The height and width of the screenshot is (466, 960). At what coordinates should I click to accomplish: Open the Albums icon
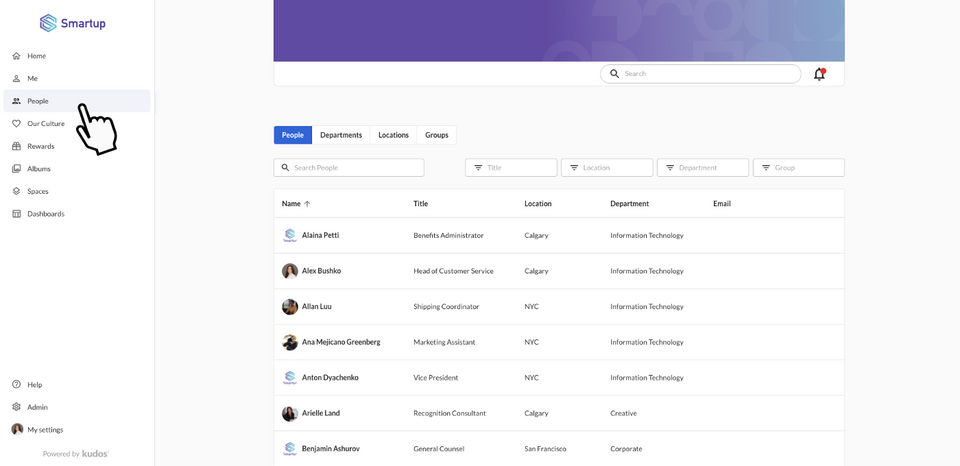click(17, 168)
